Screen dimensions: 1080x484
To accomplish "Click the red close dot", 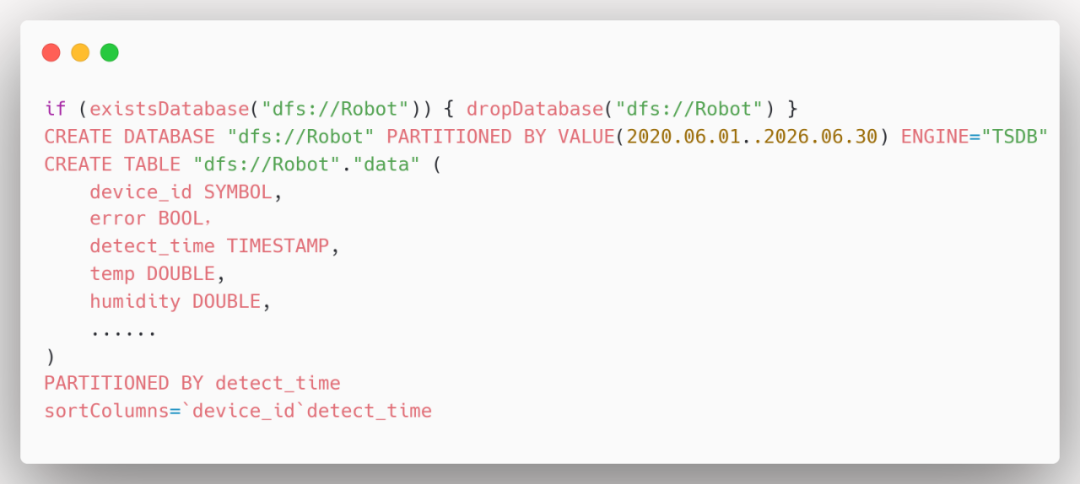I will point(51,52).
